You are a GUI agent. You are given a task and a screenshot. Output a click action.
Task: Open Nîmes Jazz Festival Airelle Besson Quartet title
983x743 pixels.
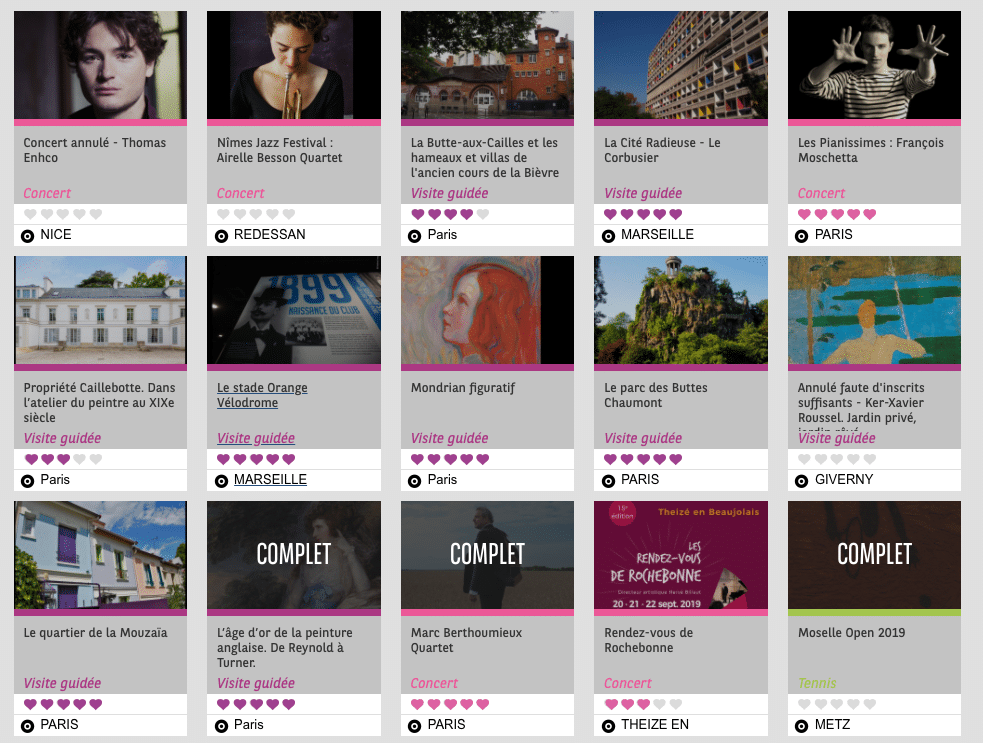280,150
